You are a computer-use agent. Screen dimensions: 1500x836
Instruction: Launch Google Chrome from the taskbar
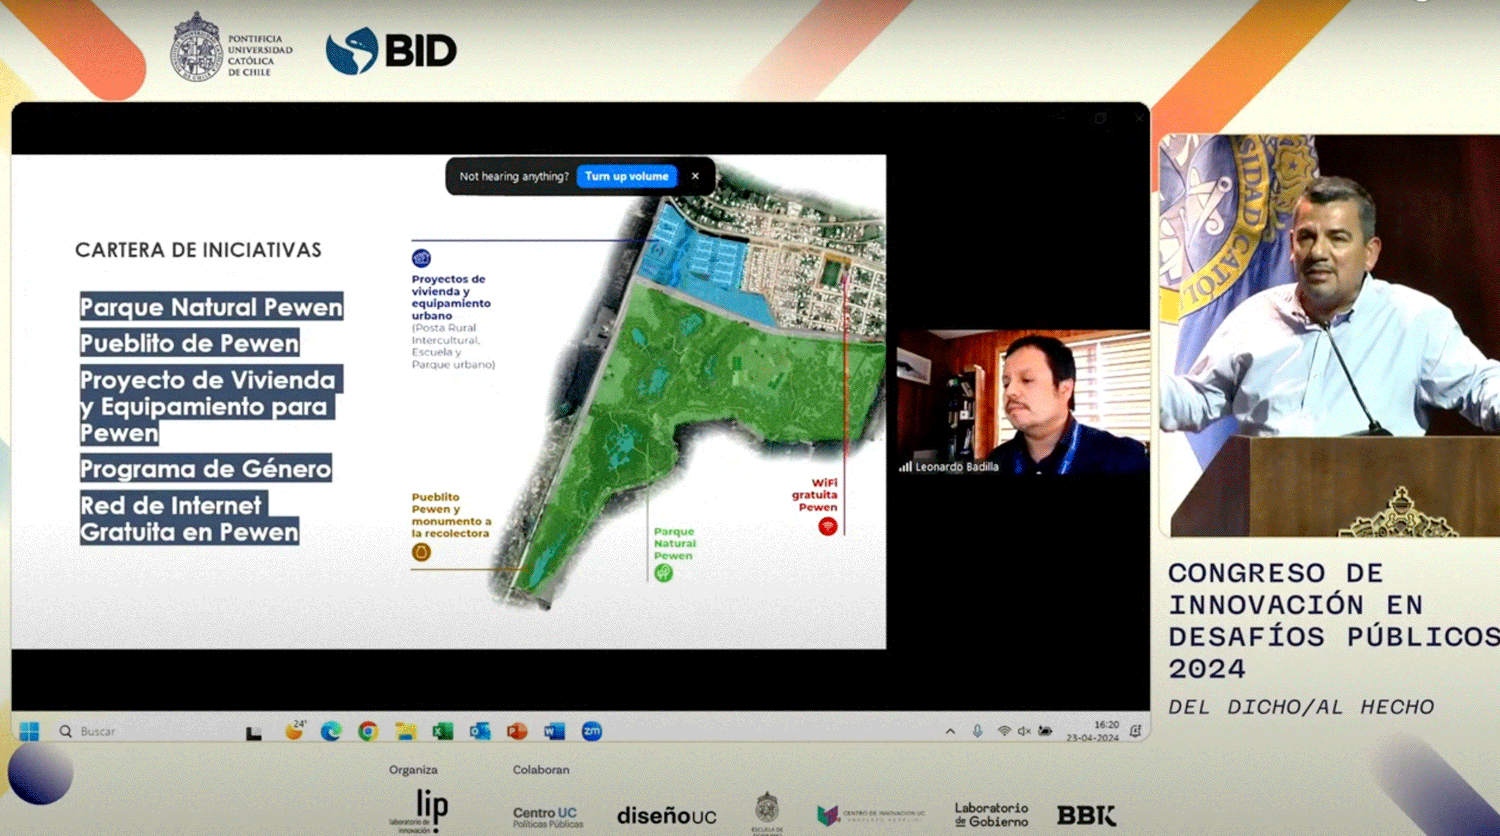[x=368, y=731]
